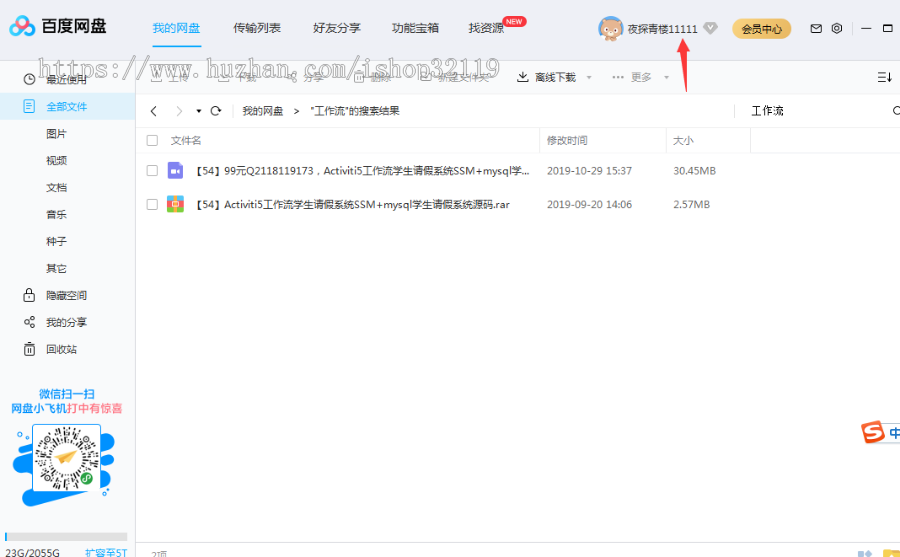
Task: Open the mail messages icon
Action: pyautogui.click(x=816, y=28)
